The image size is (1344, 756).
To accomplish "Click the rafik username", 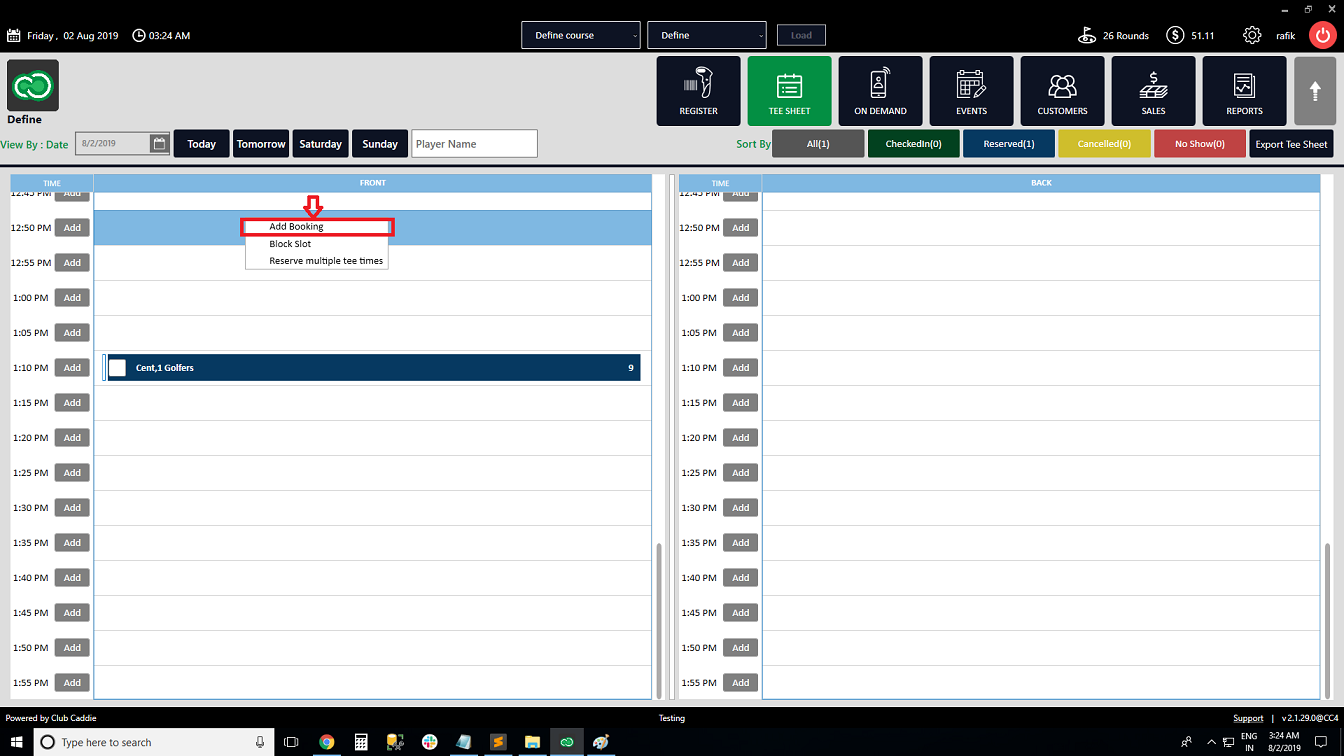I will coord(1285,35).
